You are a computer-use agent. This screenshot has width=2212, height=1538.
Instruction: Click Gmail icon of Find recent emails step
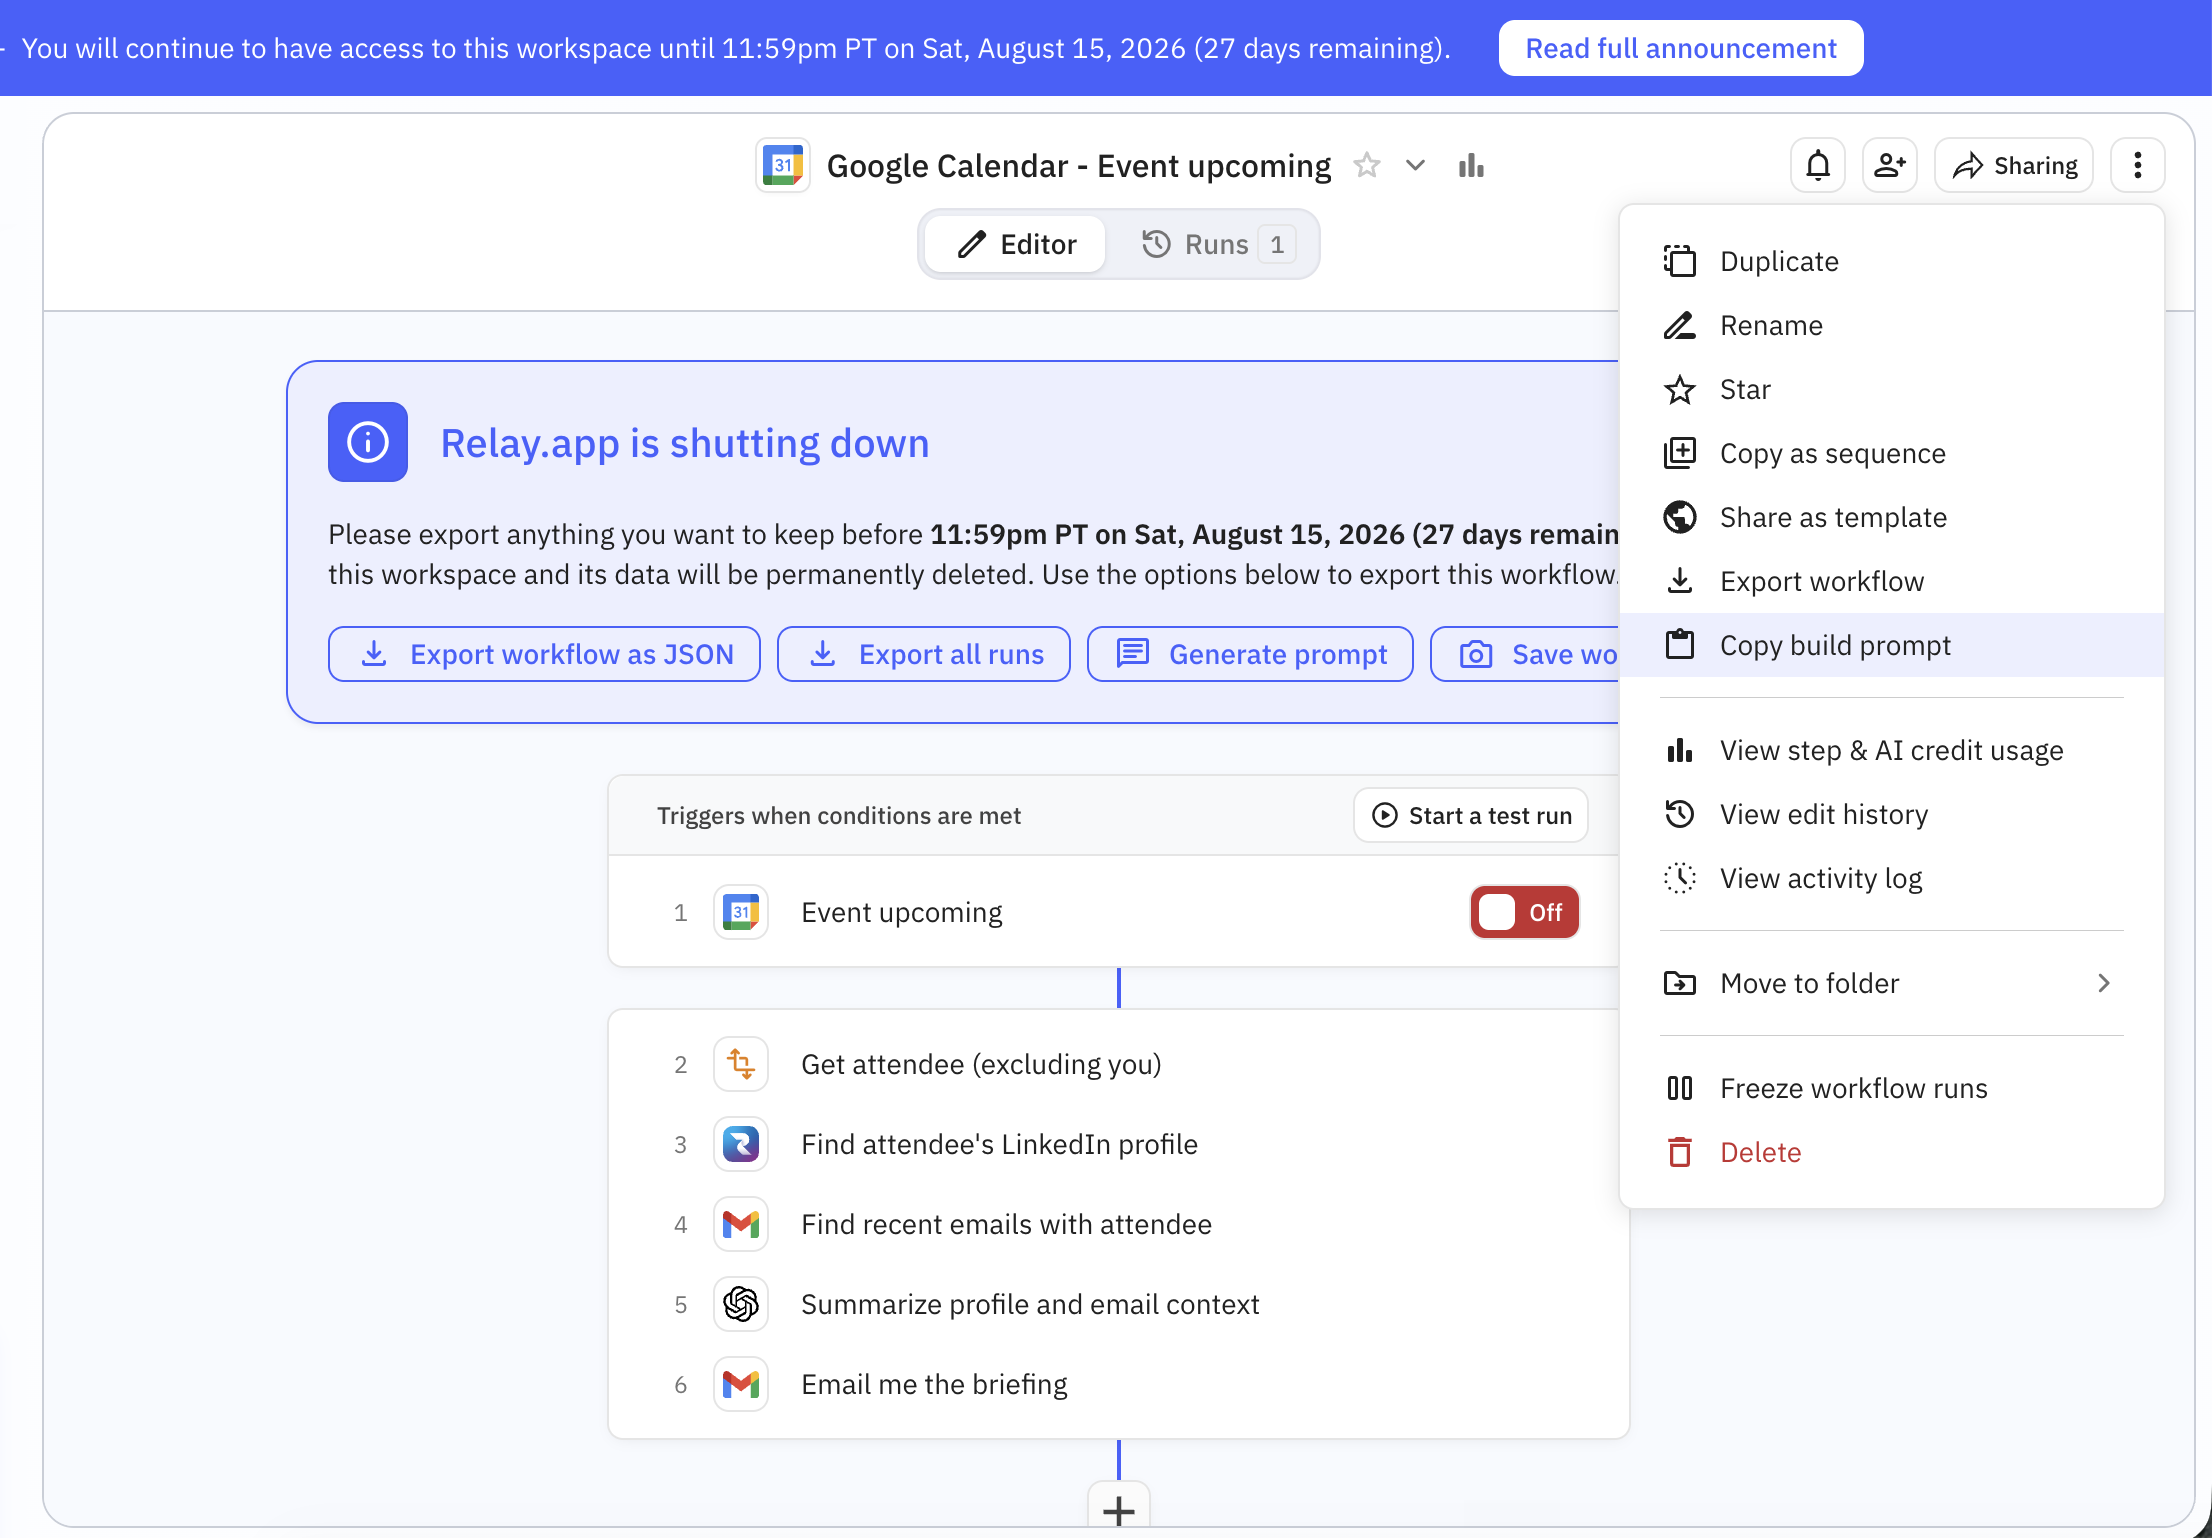click(741, 1224)
